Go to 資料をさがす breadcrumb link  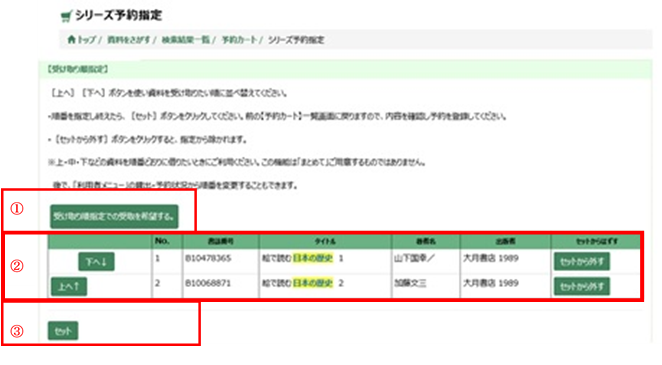point(129,40)
